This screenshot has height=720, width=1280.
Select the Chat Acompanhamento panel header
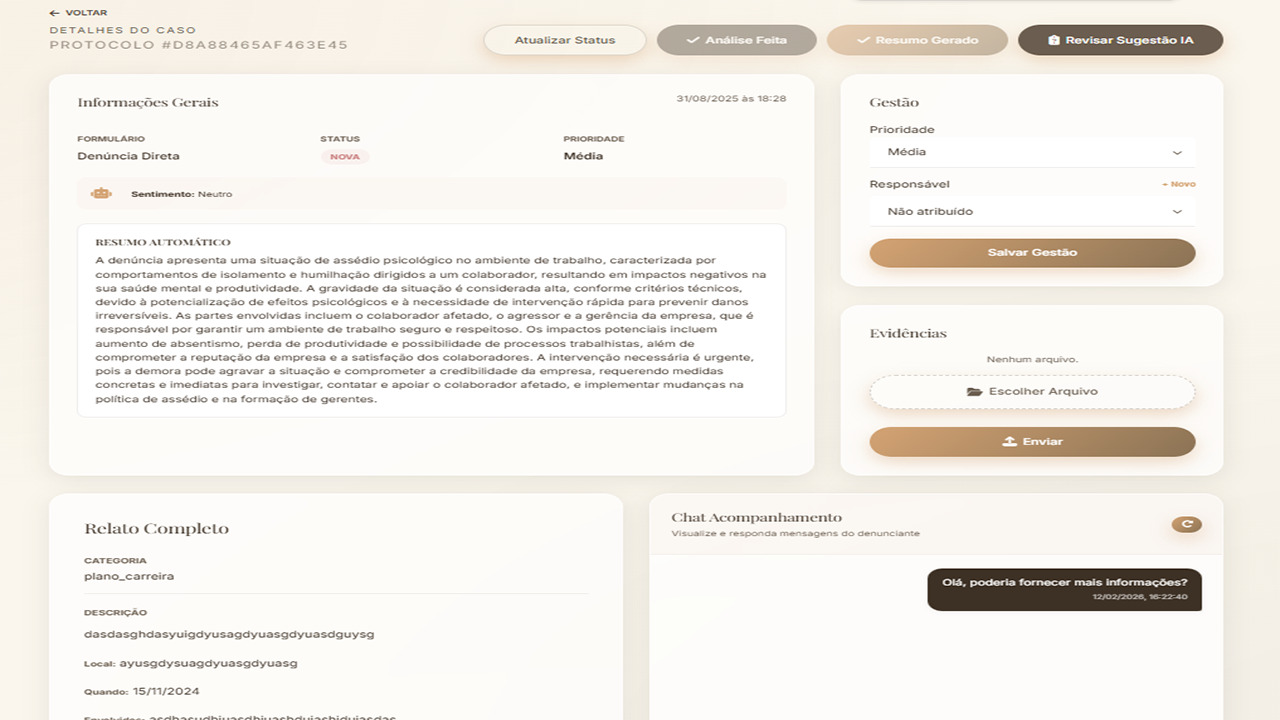(756, 517)
